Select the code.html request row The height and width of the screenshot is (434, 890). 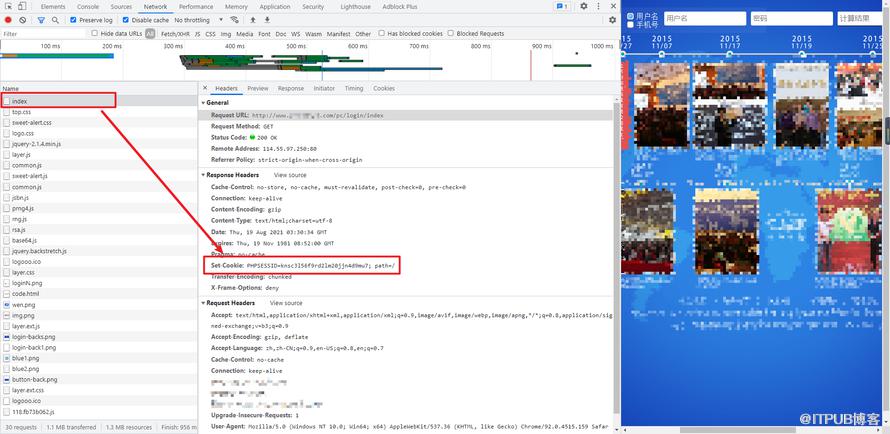pos(99,294)
